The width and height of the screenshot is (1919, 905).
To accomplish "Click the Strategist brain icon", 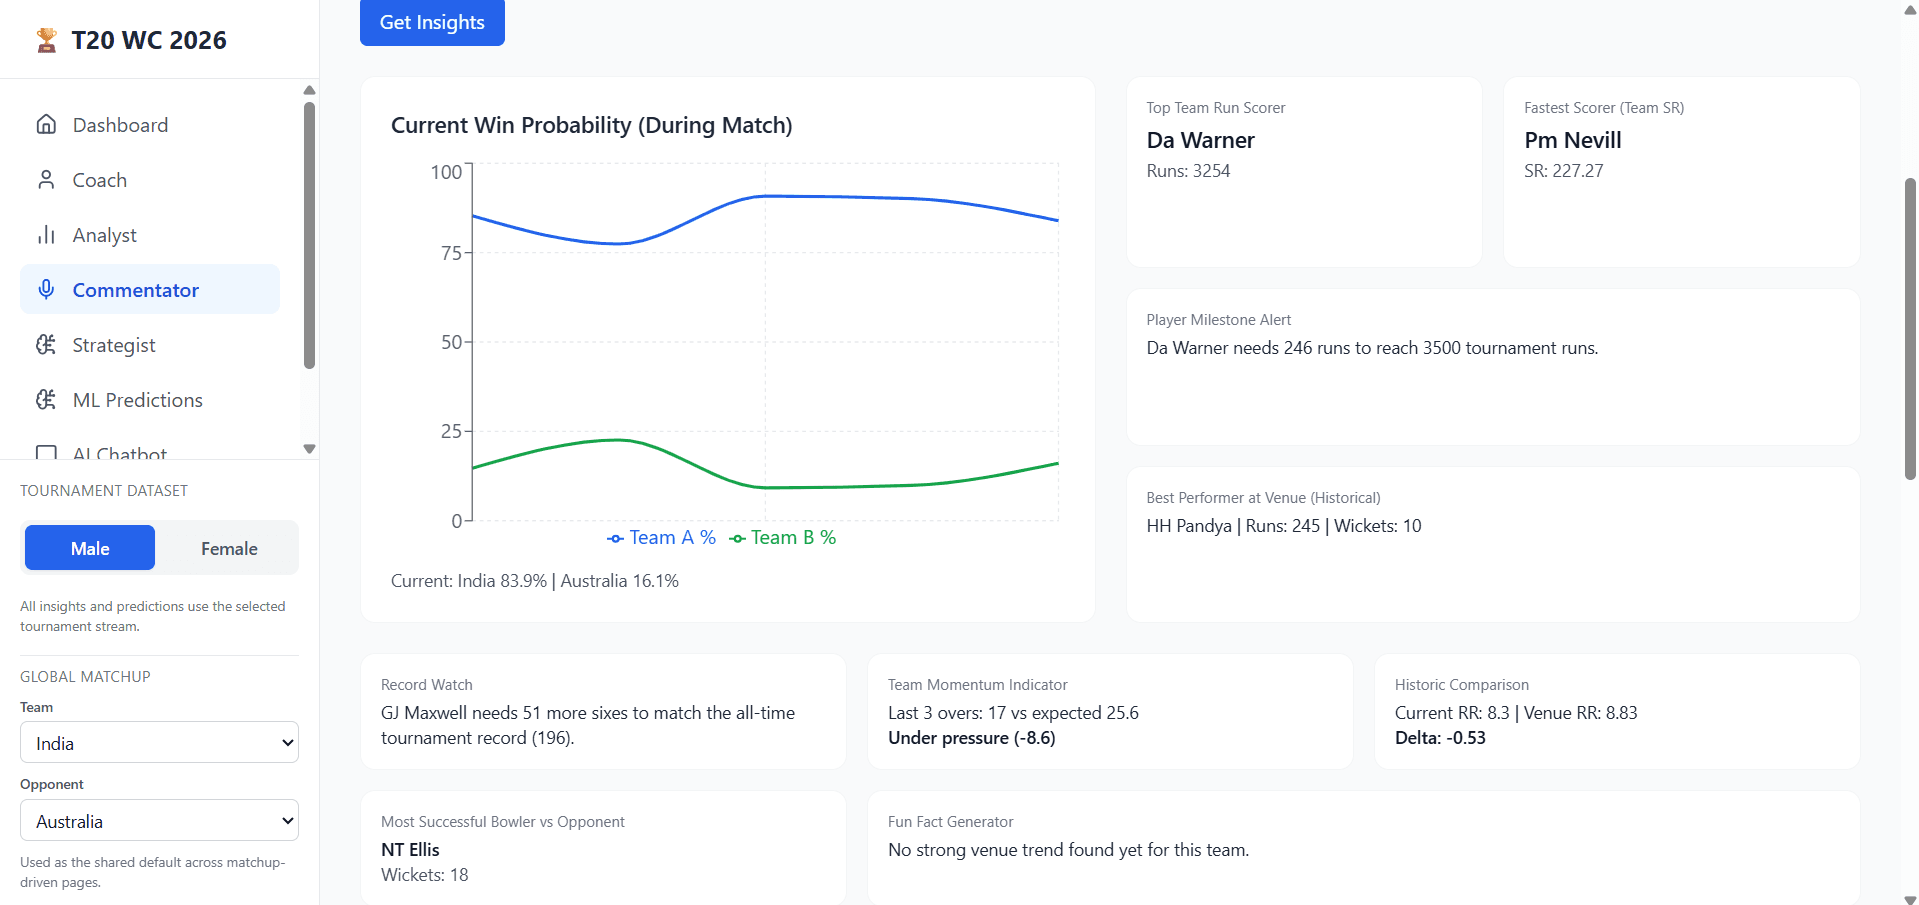I will (46, 345).
